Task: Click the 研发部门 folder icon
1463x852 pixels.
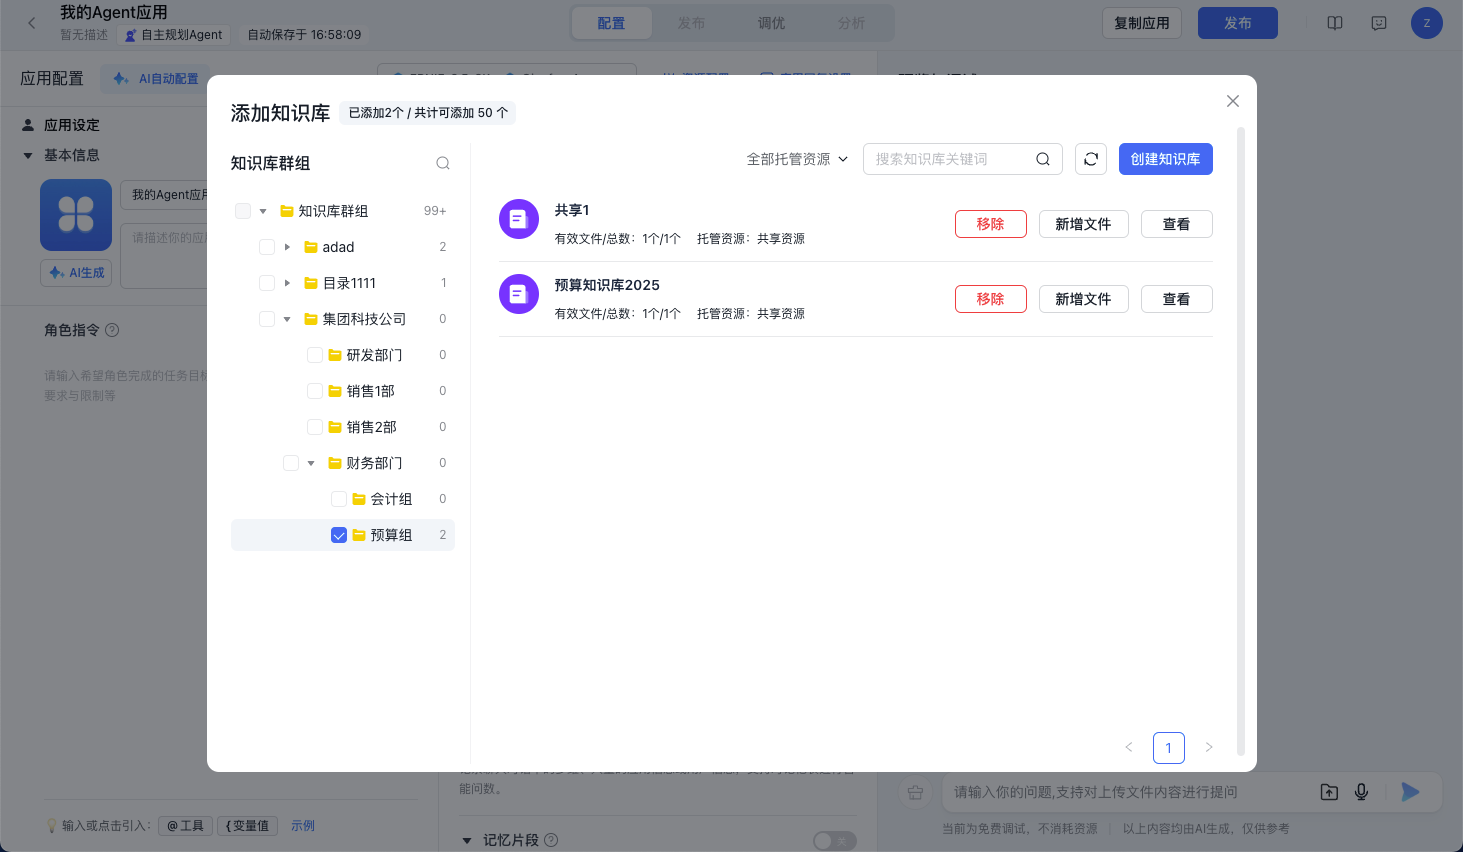Action: tap(335, 355)
